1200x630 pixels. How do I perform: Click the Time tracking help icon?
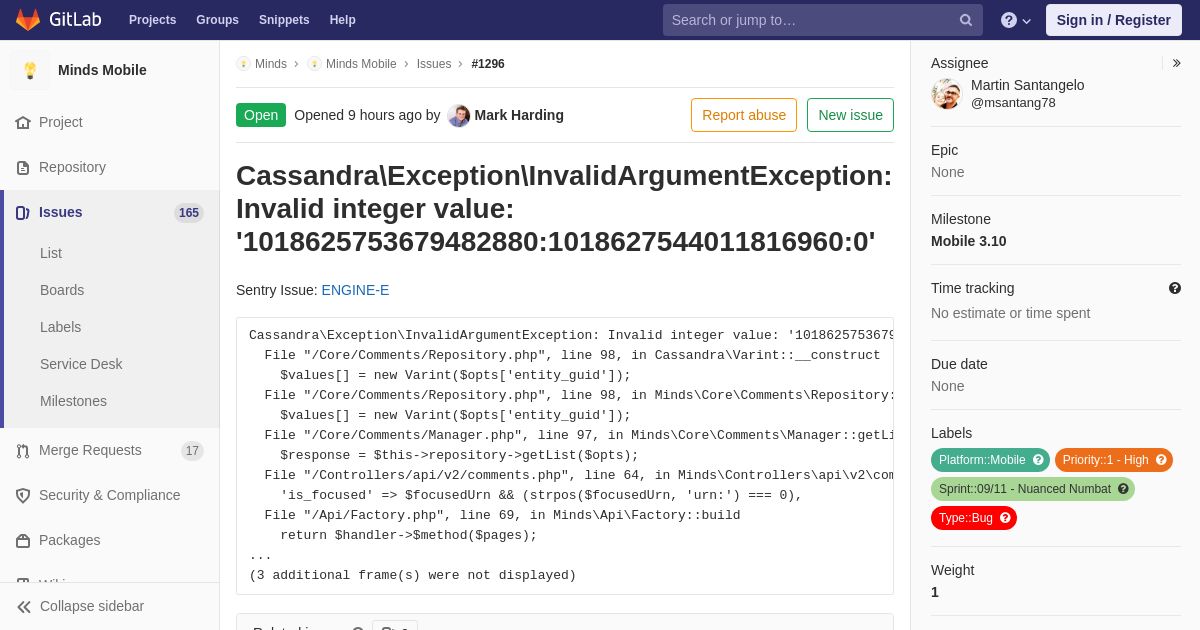point(1175,288)
